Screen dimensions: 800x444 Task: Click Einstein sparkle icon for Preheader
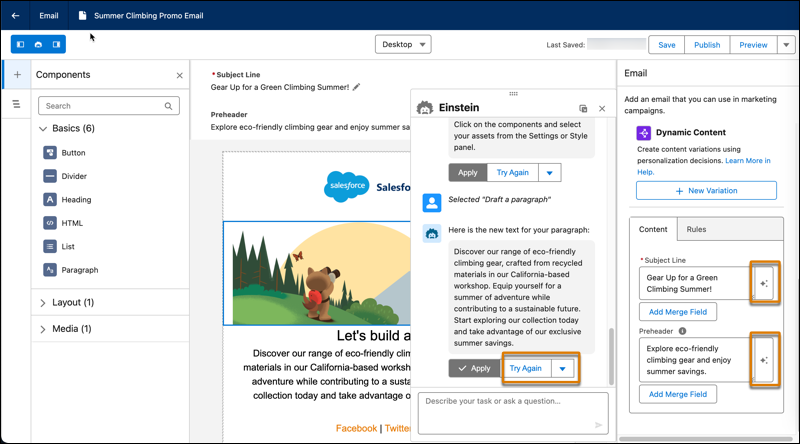(x=764, y=360)
